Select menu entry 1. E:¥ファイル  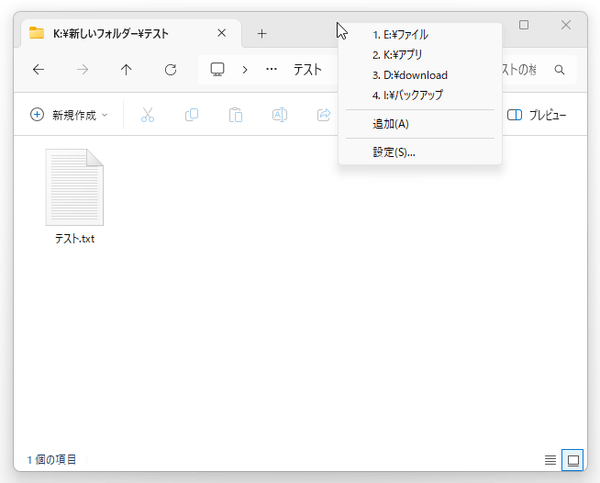click(x=420, y=35)
